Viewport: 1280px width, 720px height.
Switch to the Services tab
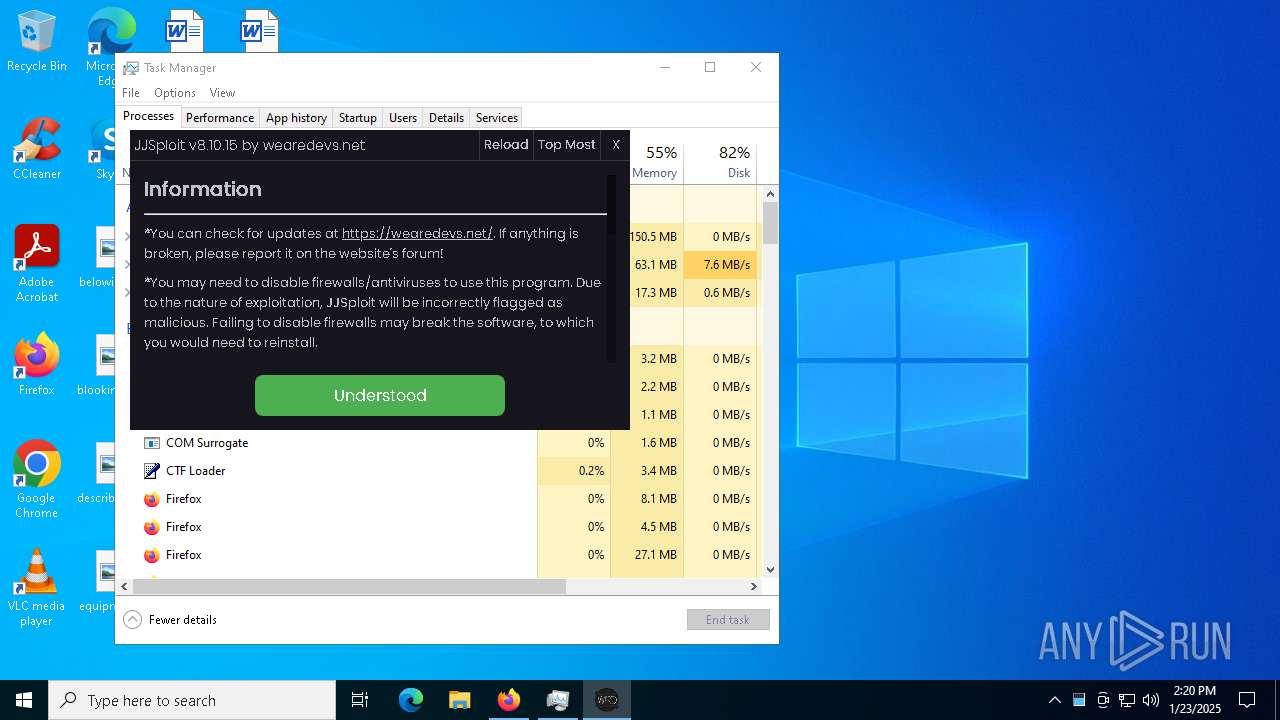(497, 118)
